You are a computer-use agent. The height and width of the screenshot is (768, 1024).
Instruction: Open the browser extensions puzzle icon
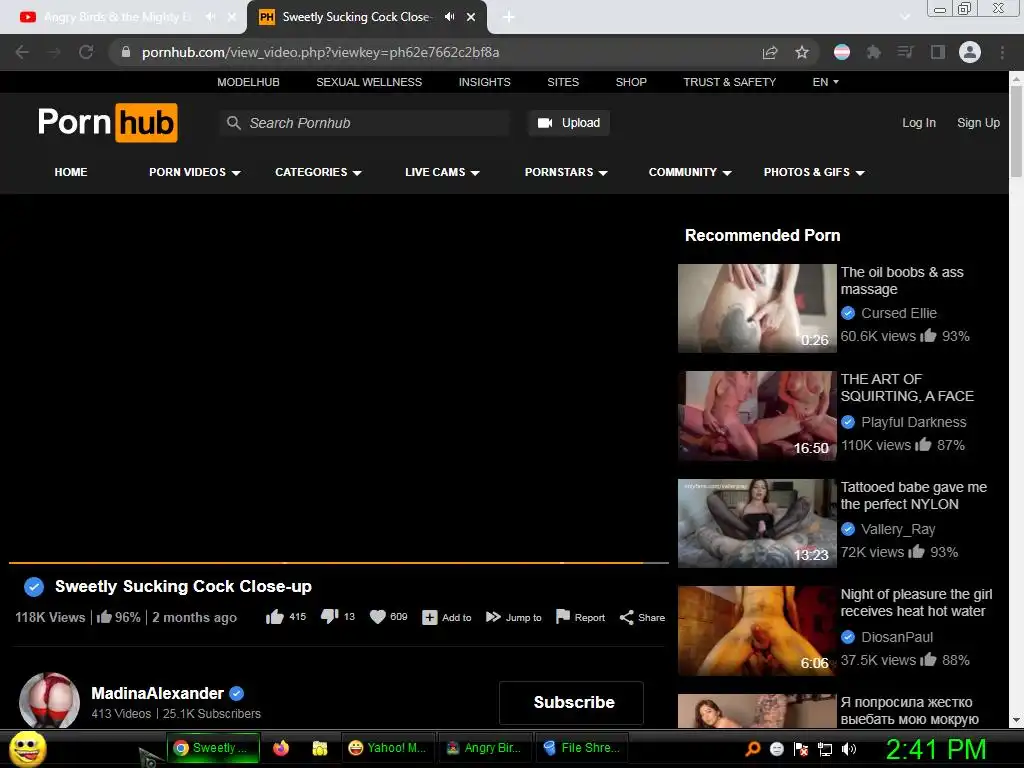[874, 52]
